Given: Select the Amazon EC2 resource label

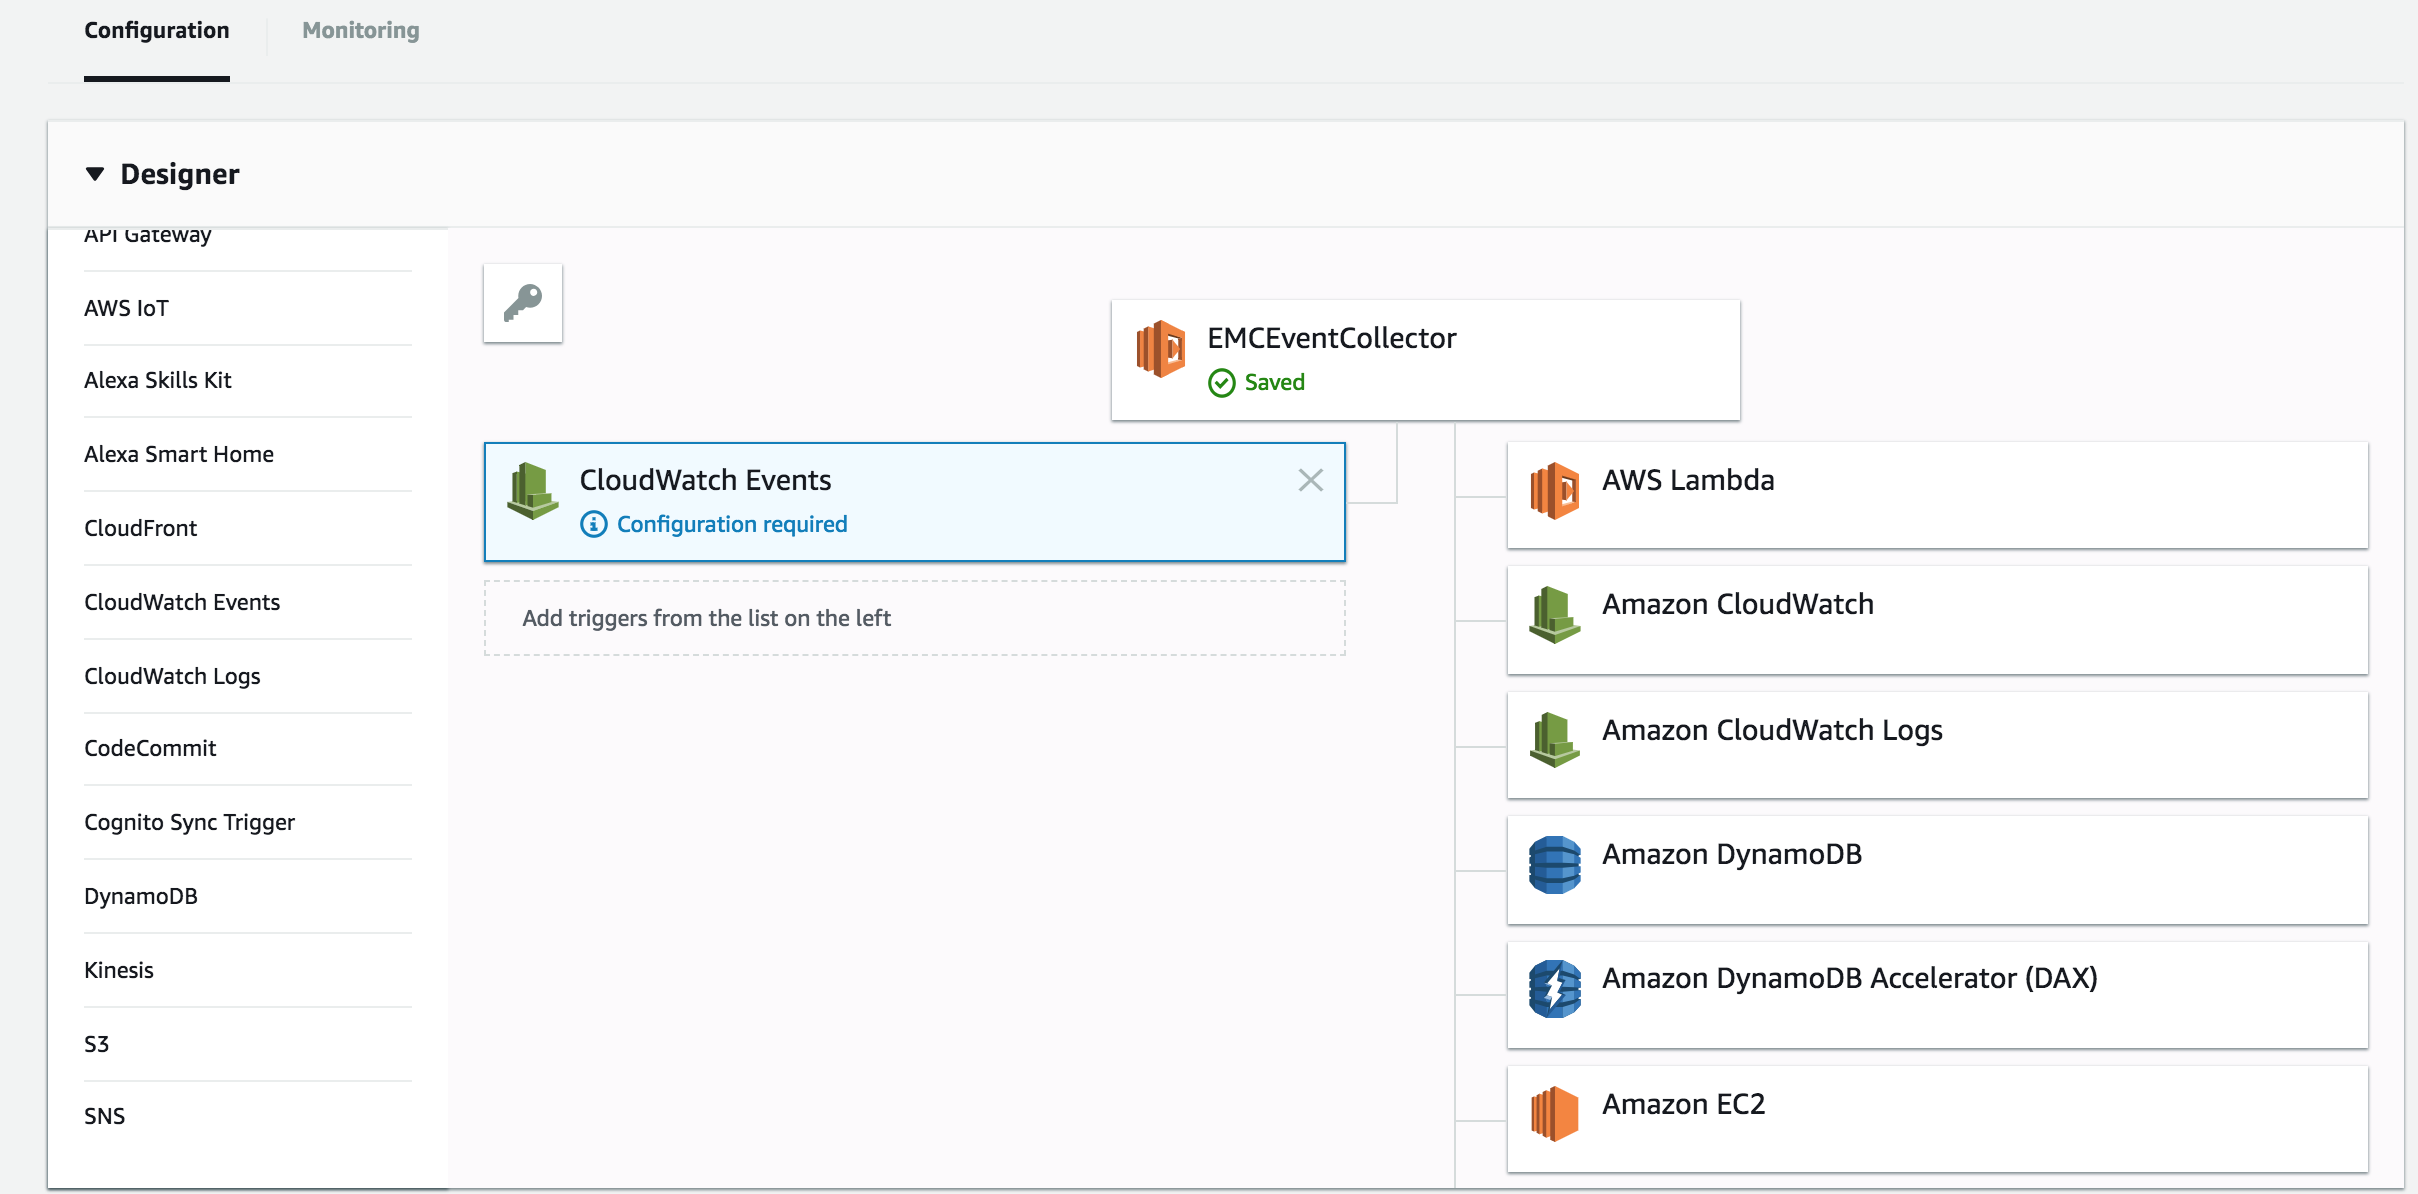Looking at the screenshot, I should click(1684, 1104).
